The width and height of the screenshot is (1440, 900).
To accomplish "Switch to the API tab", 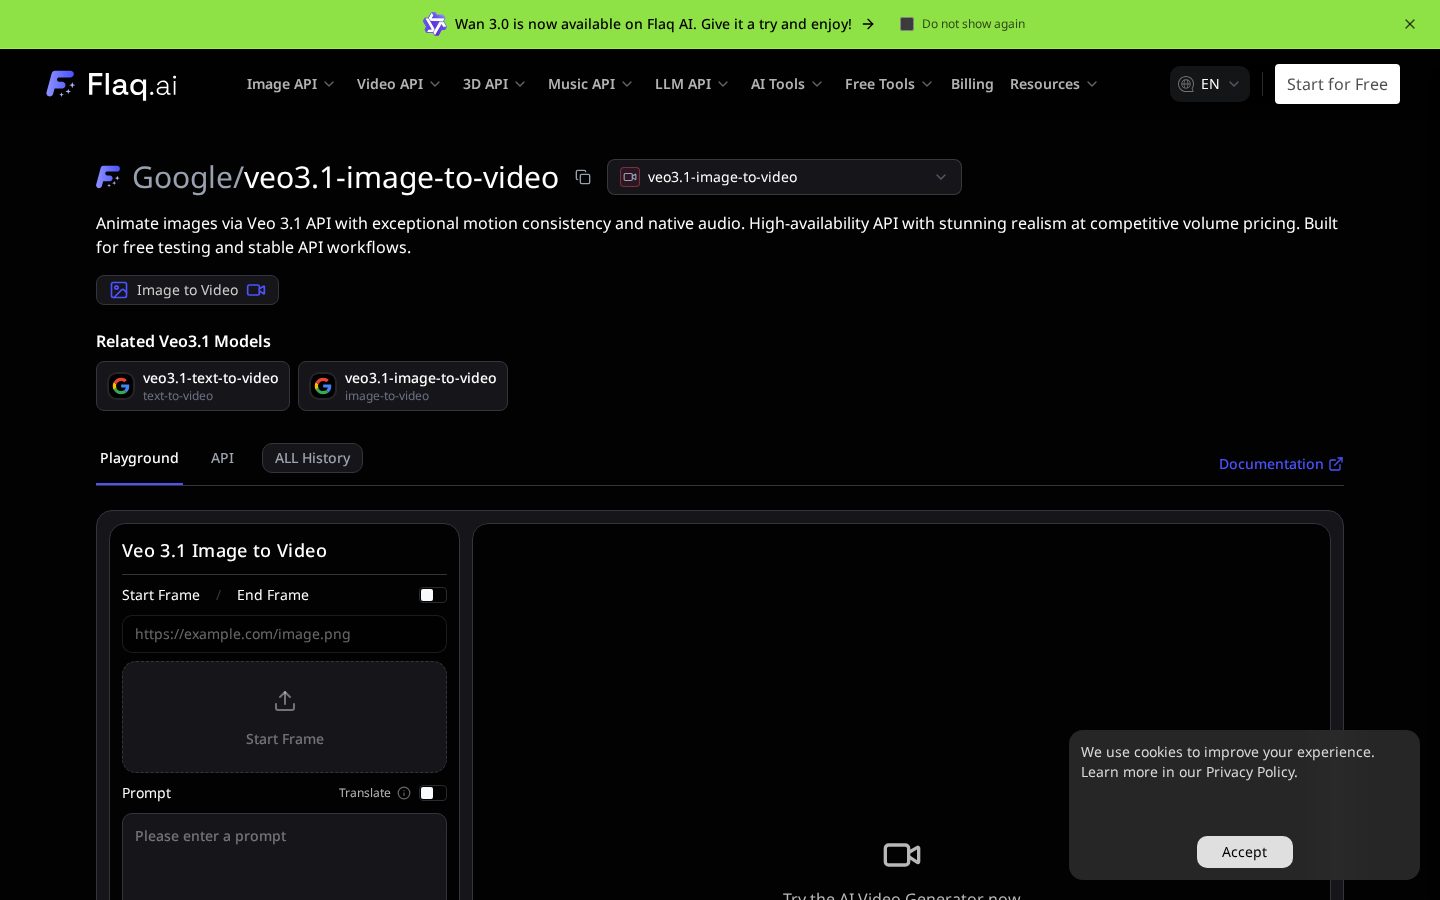I will pos(222,458).
